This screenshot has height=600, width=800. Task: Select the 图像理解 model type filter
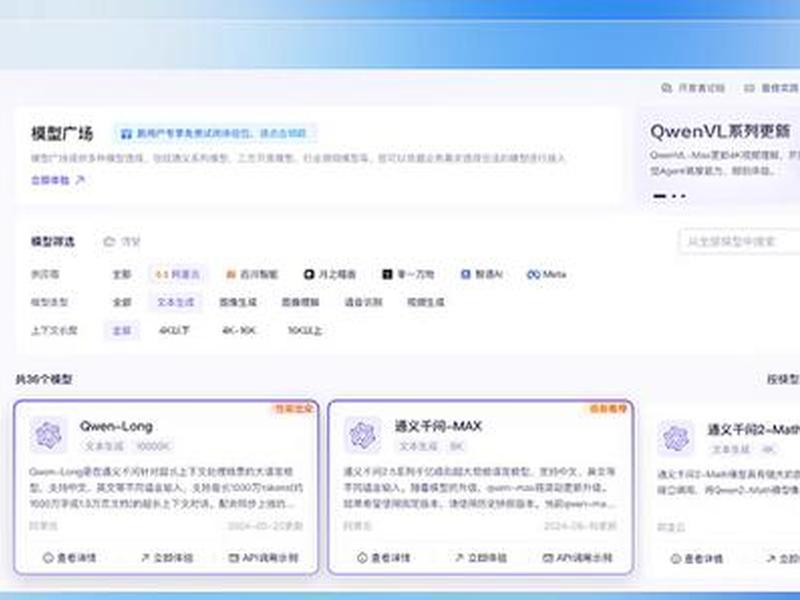point(301,302)
